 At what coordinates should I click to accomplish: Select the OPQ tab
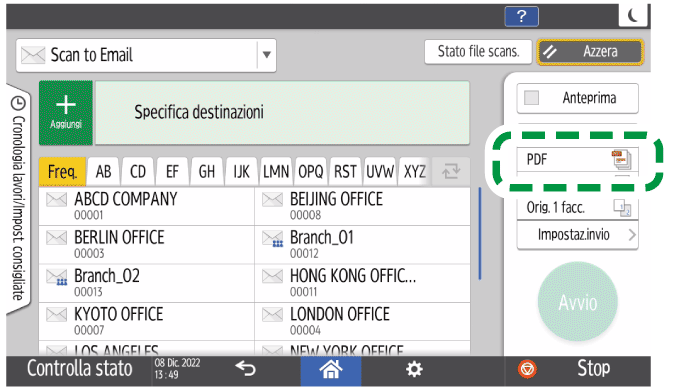coord(310,172)
